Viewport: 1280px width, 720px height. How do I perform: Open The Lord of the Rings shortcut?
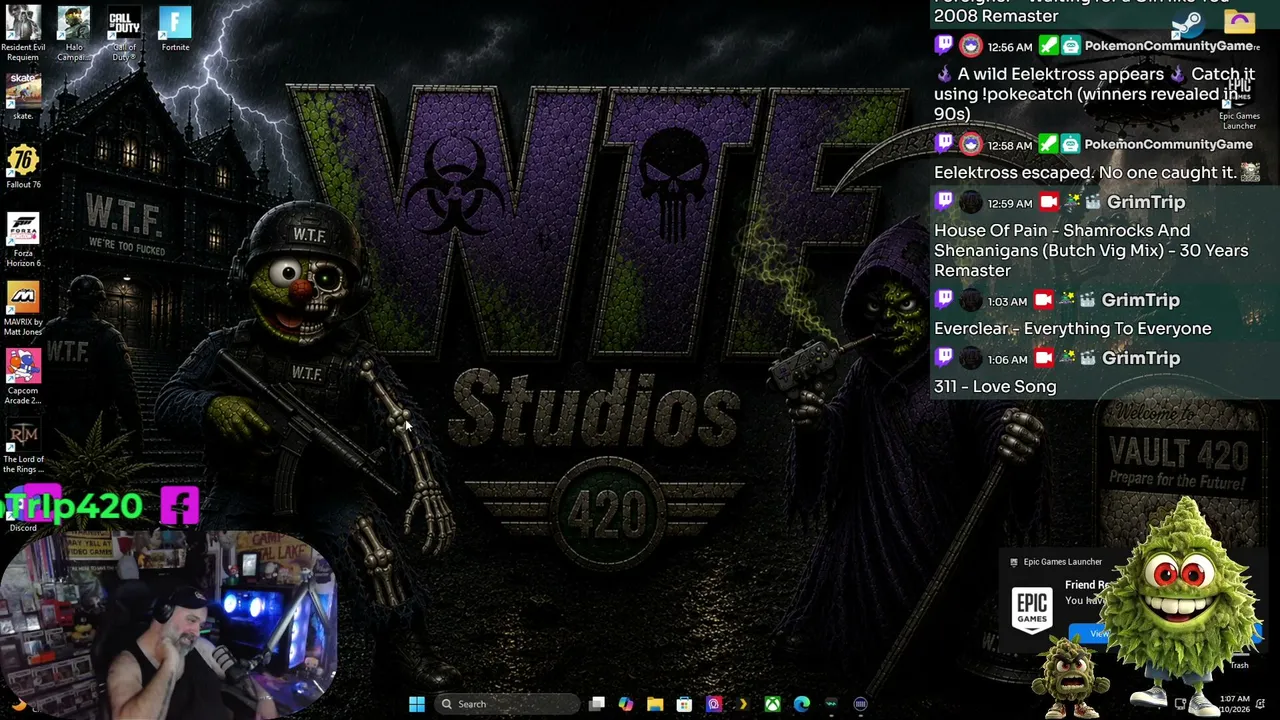(23, 447)
